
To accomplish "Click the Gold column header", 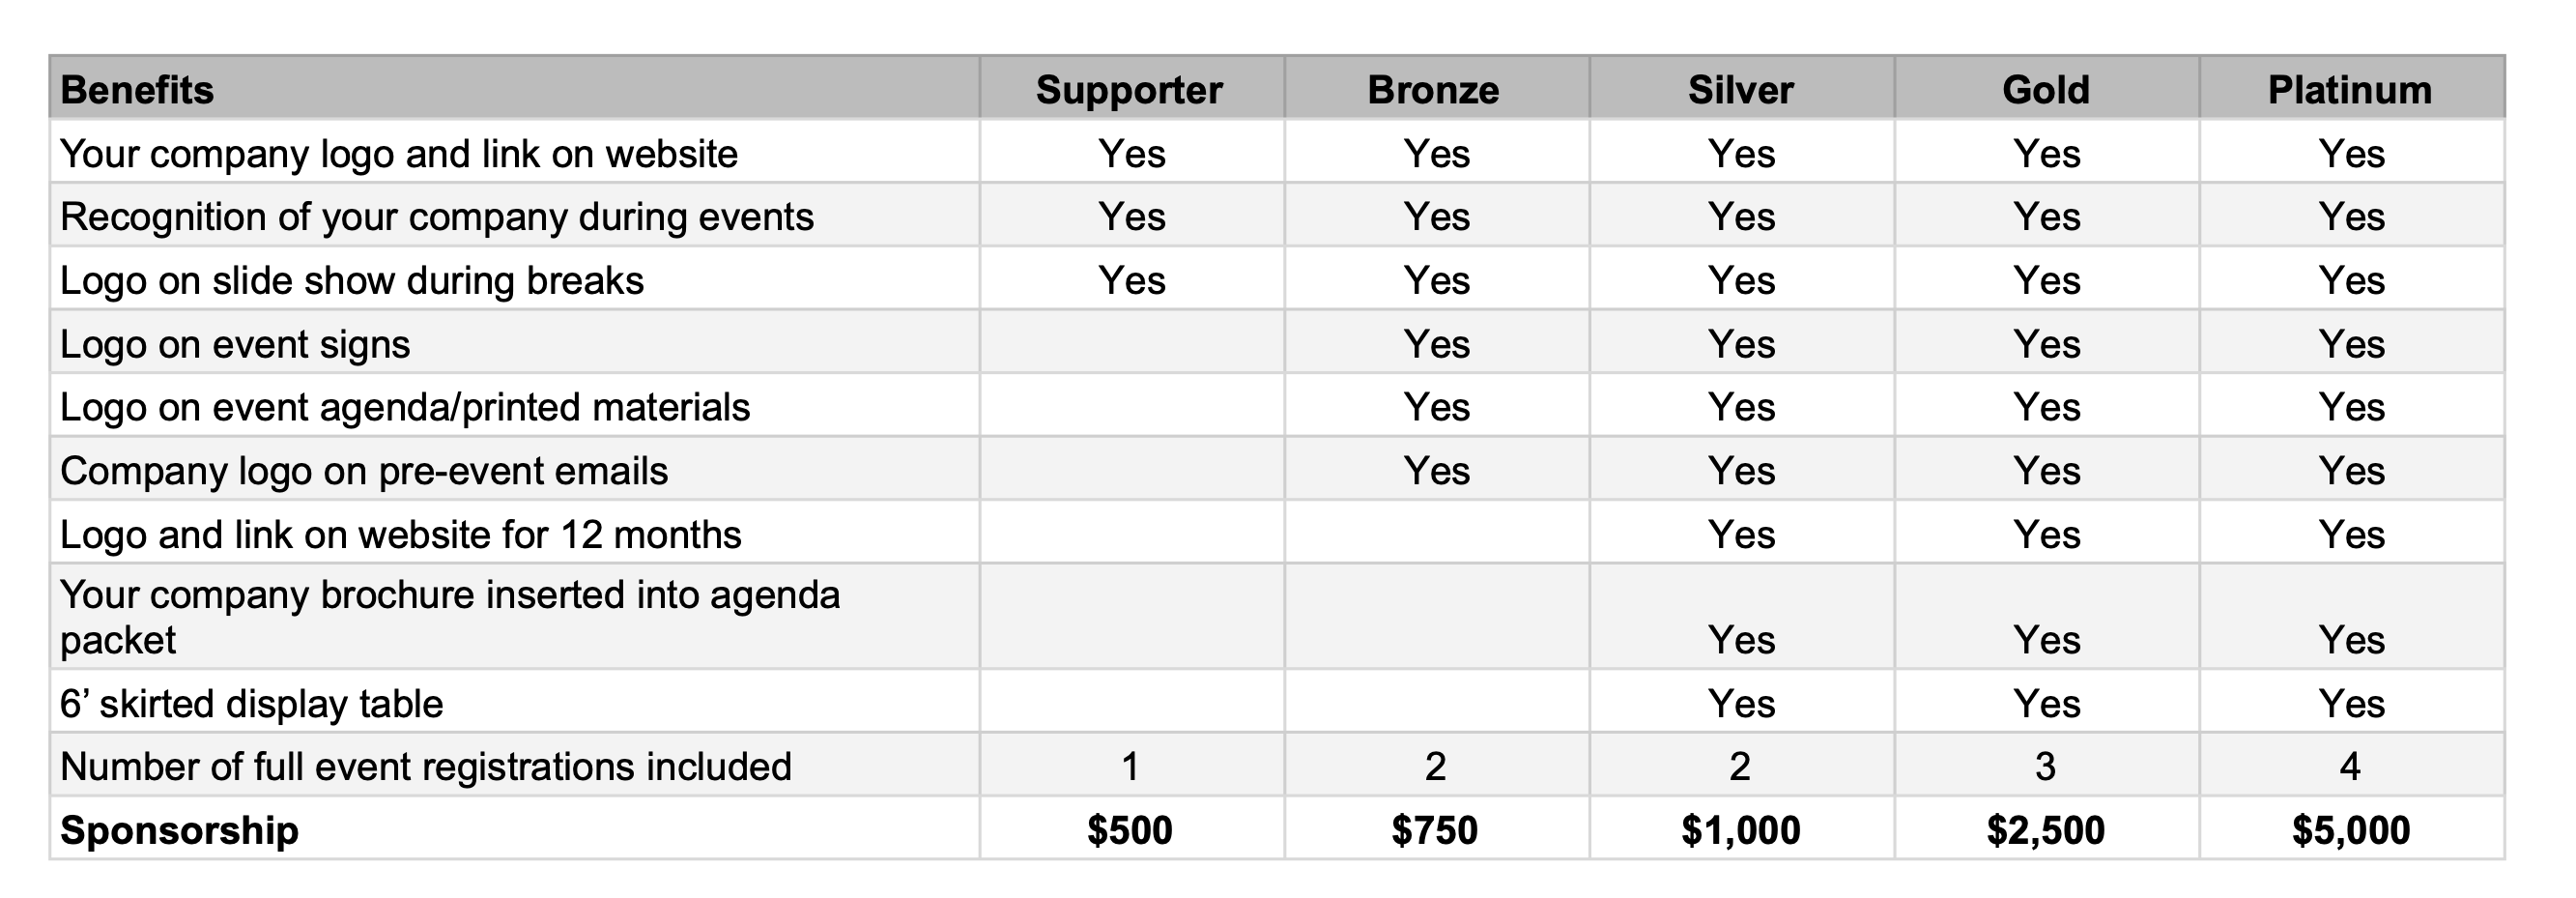I will [2045, 90].
